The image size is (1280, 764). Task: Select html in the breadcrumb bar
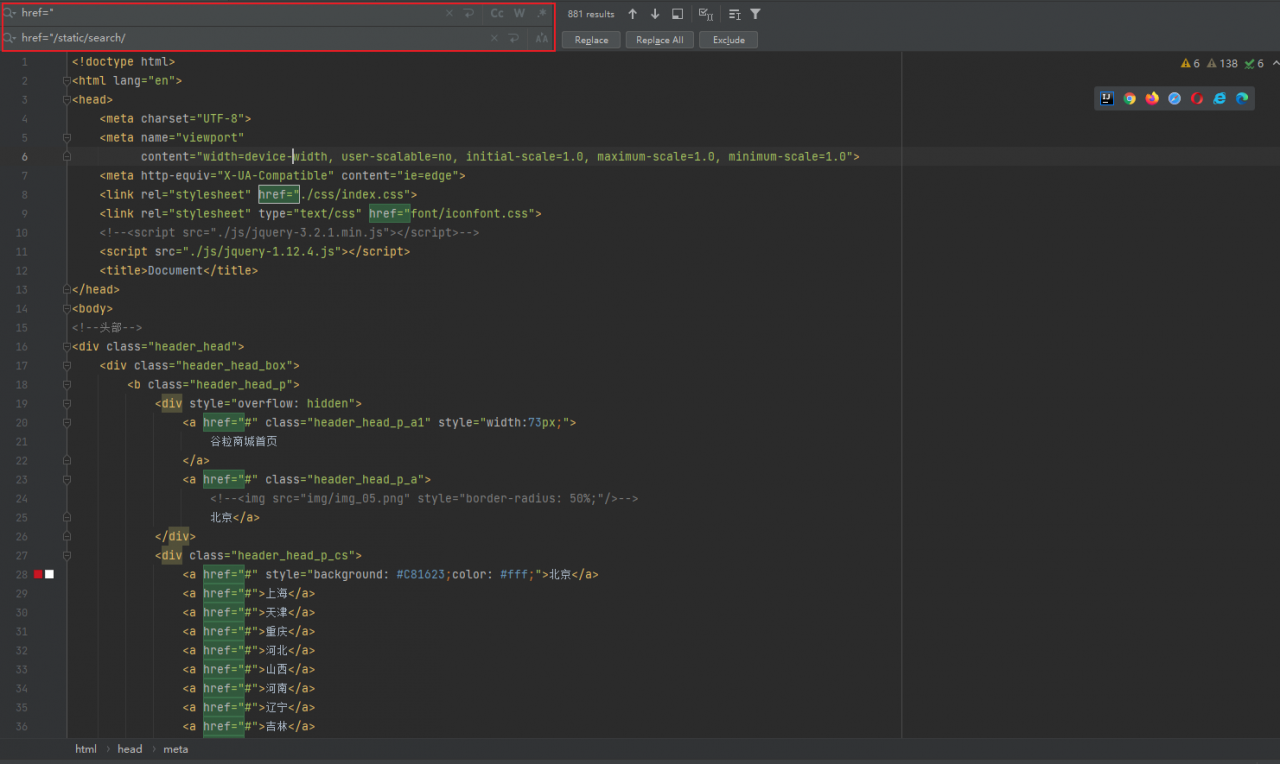[x=86, y=749]
